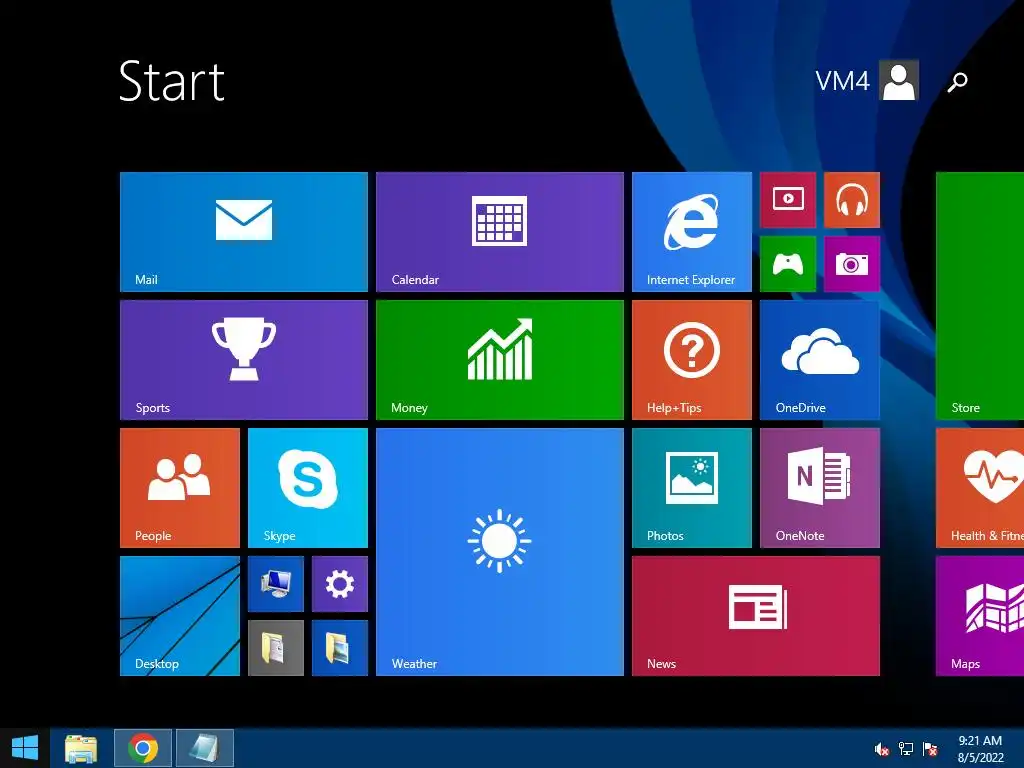Open the Maps tile
This screenshot has width=1024, height=768.
(980, 616)
